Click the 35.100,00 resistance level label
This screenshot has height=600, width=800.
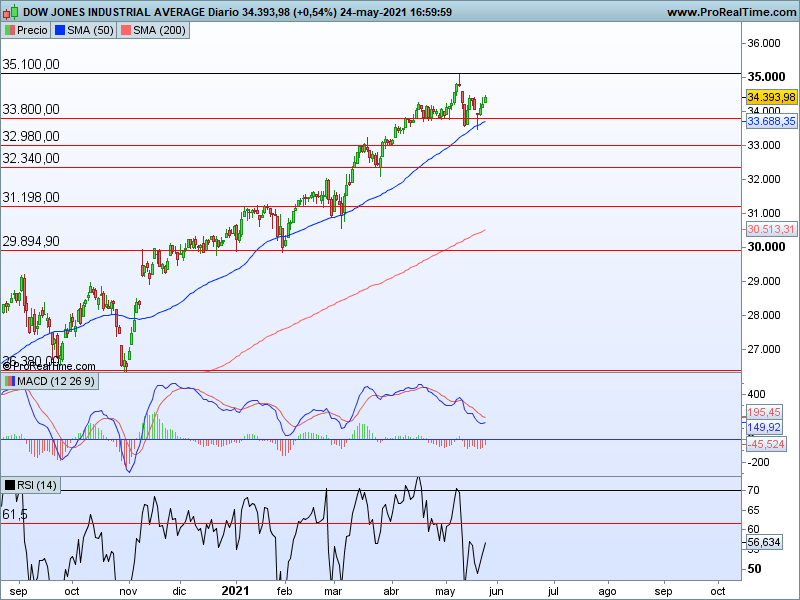tap(31, 64)
